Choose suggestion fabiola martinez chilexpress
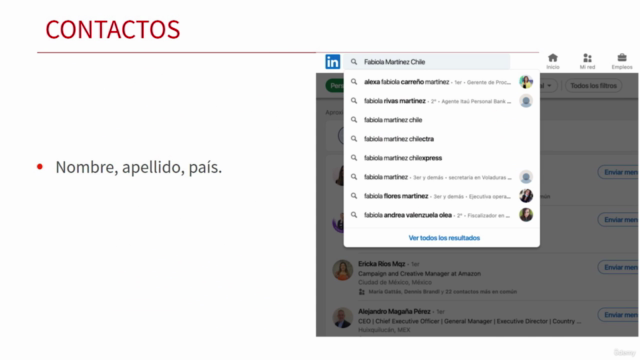640x360 pixels. [x=442, y=158]
